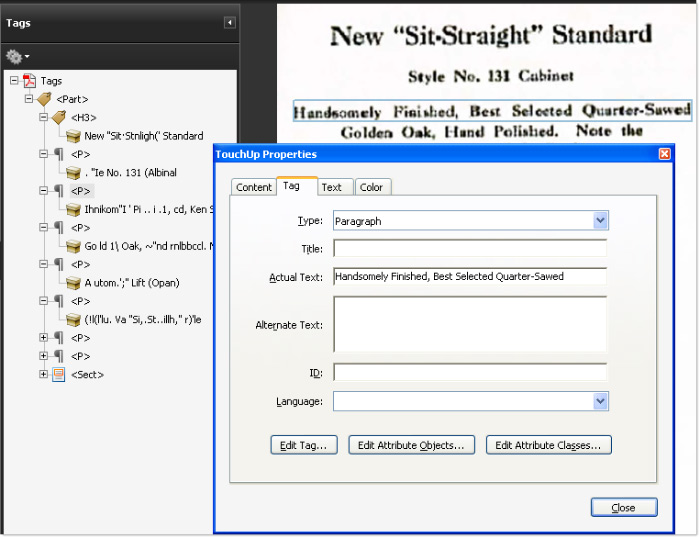
Task: Select the Sect section tag icon
Action: [59, 374]
